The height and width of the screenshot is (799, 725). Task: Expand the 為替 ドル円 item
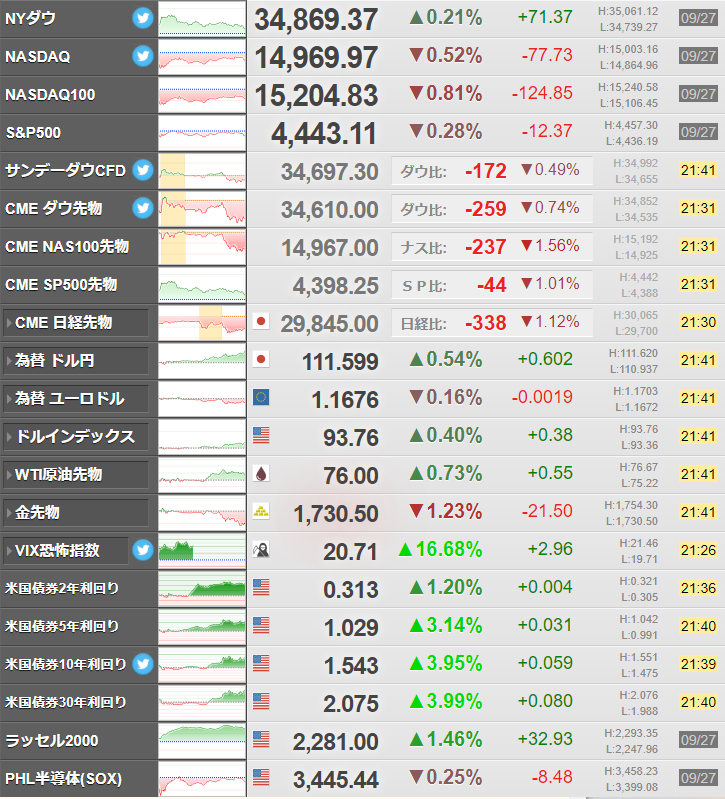(x=76, y=361)
